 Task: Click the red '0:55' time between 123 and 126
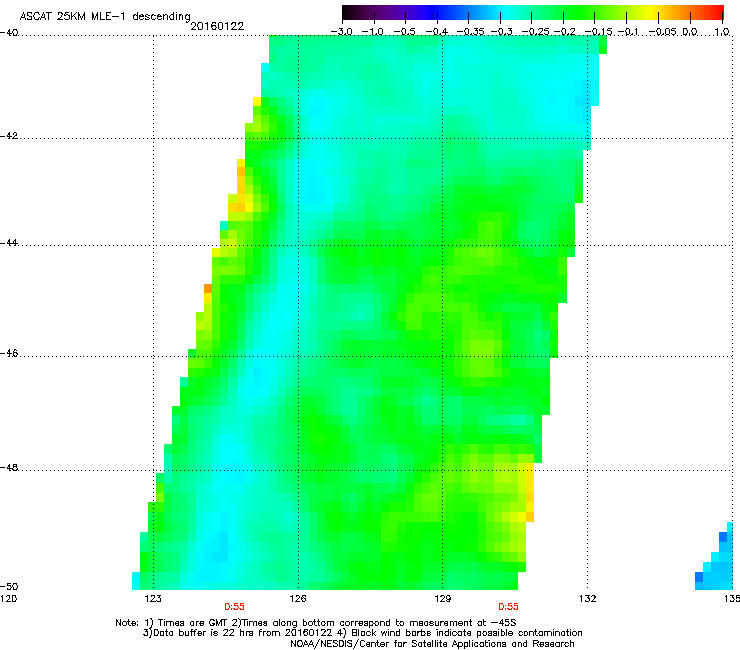pos(234,607)
